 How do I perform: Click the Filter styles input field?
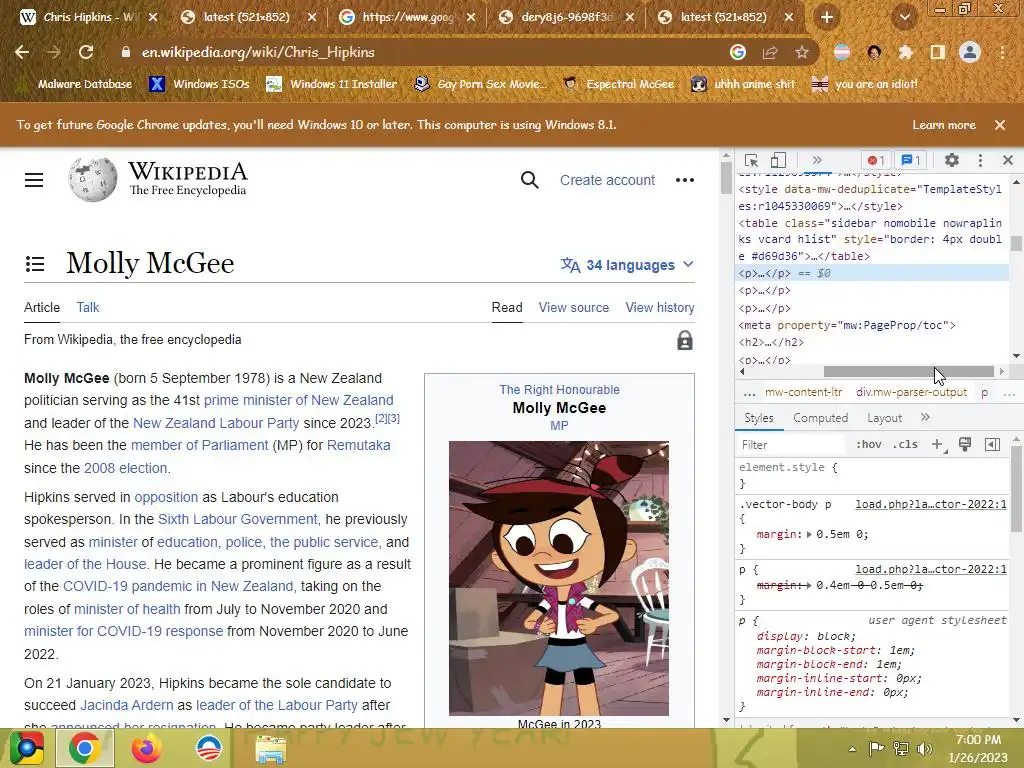coord(792,445)
